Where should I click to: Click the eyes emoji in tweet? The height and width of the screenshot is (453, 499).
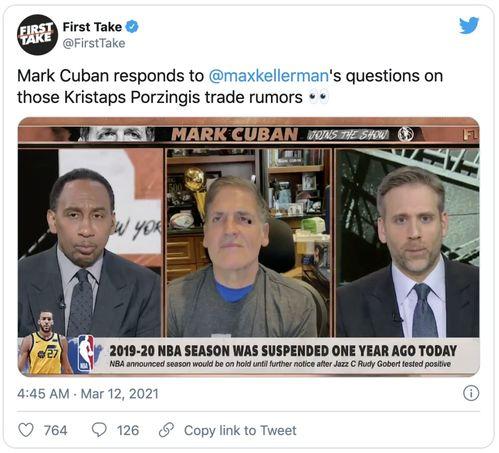[318, 97]
